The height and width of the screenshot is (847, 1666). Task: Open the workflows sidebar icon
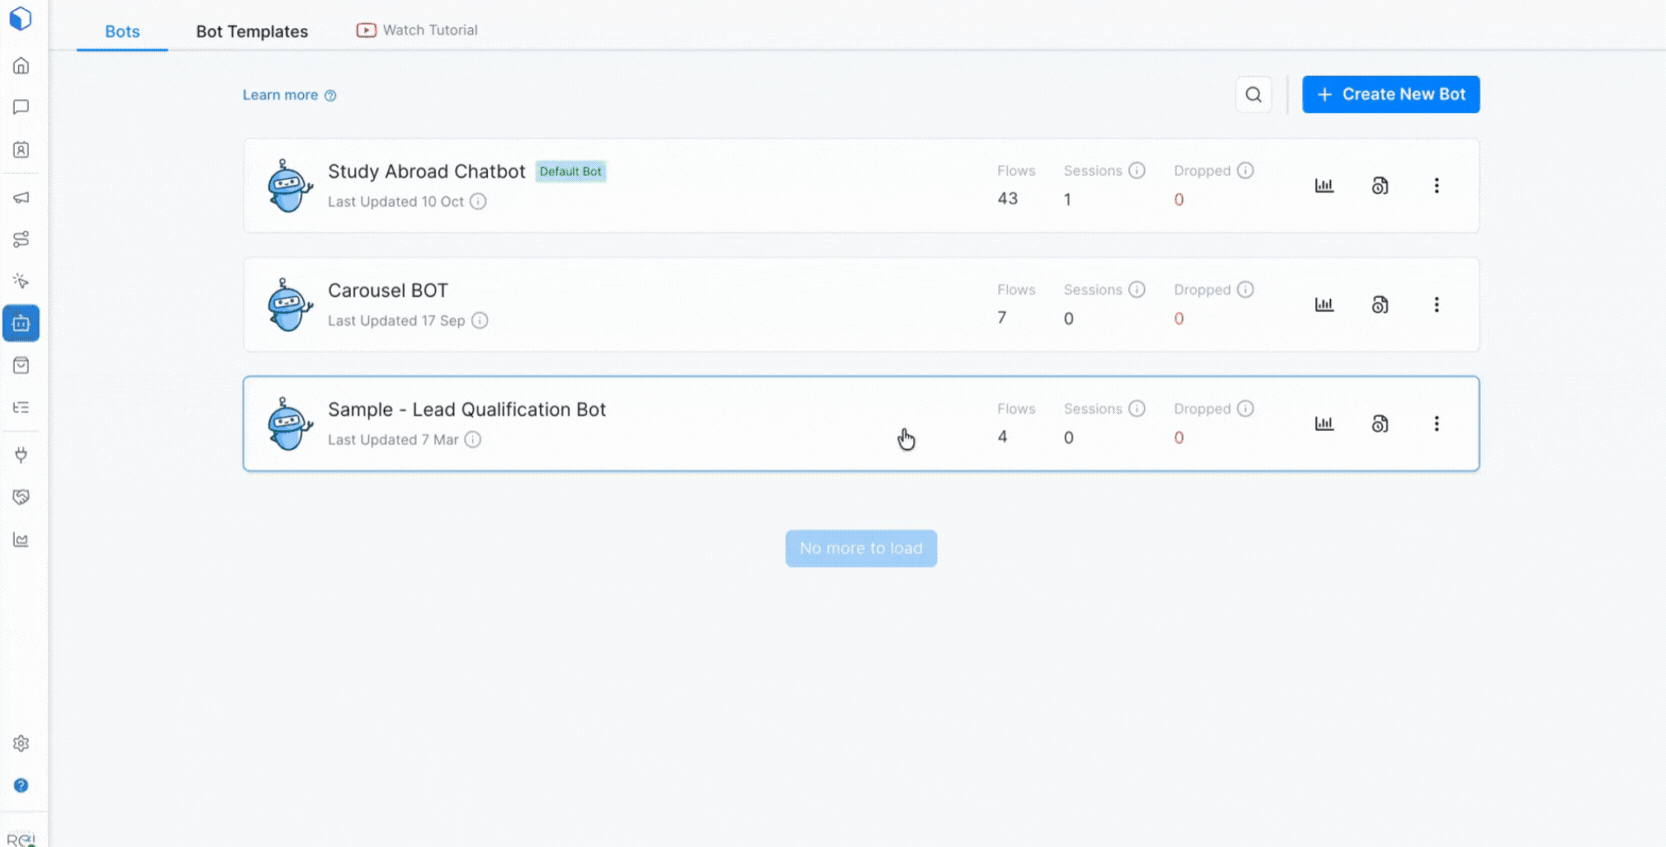click(21, 239)
